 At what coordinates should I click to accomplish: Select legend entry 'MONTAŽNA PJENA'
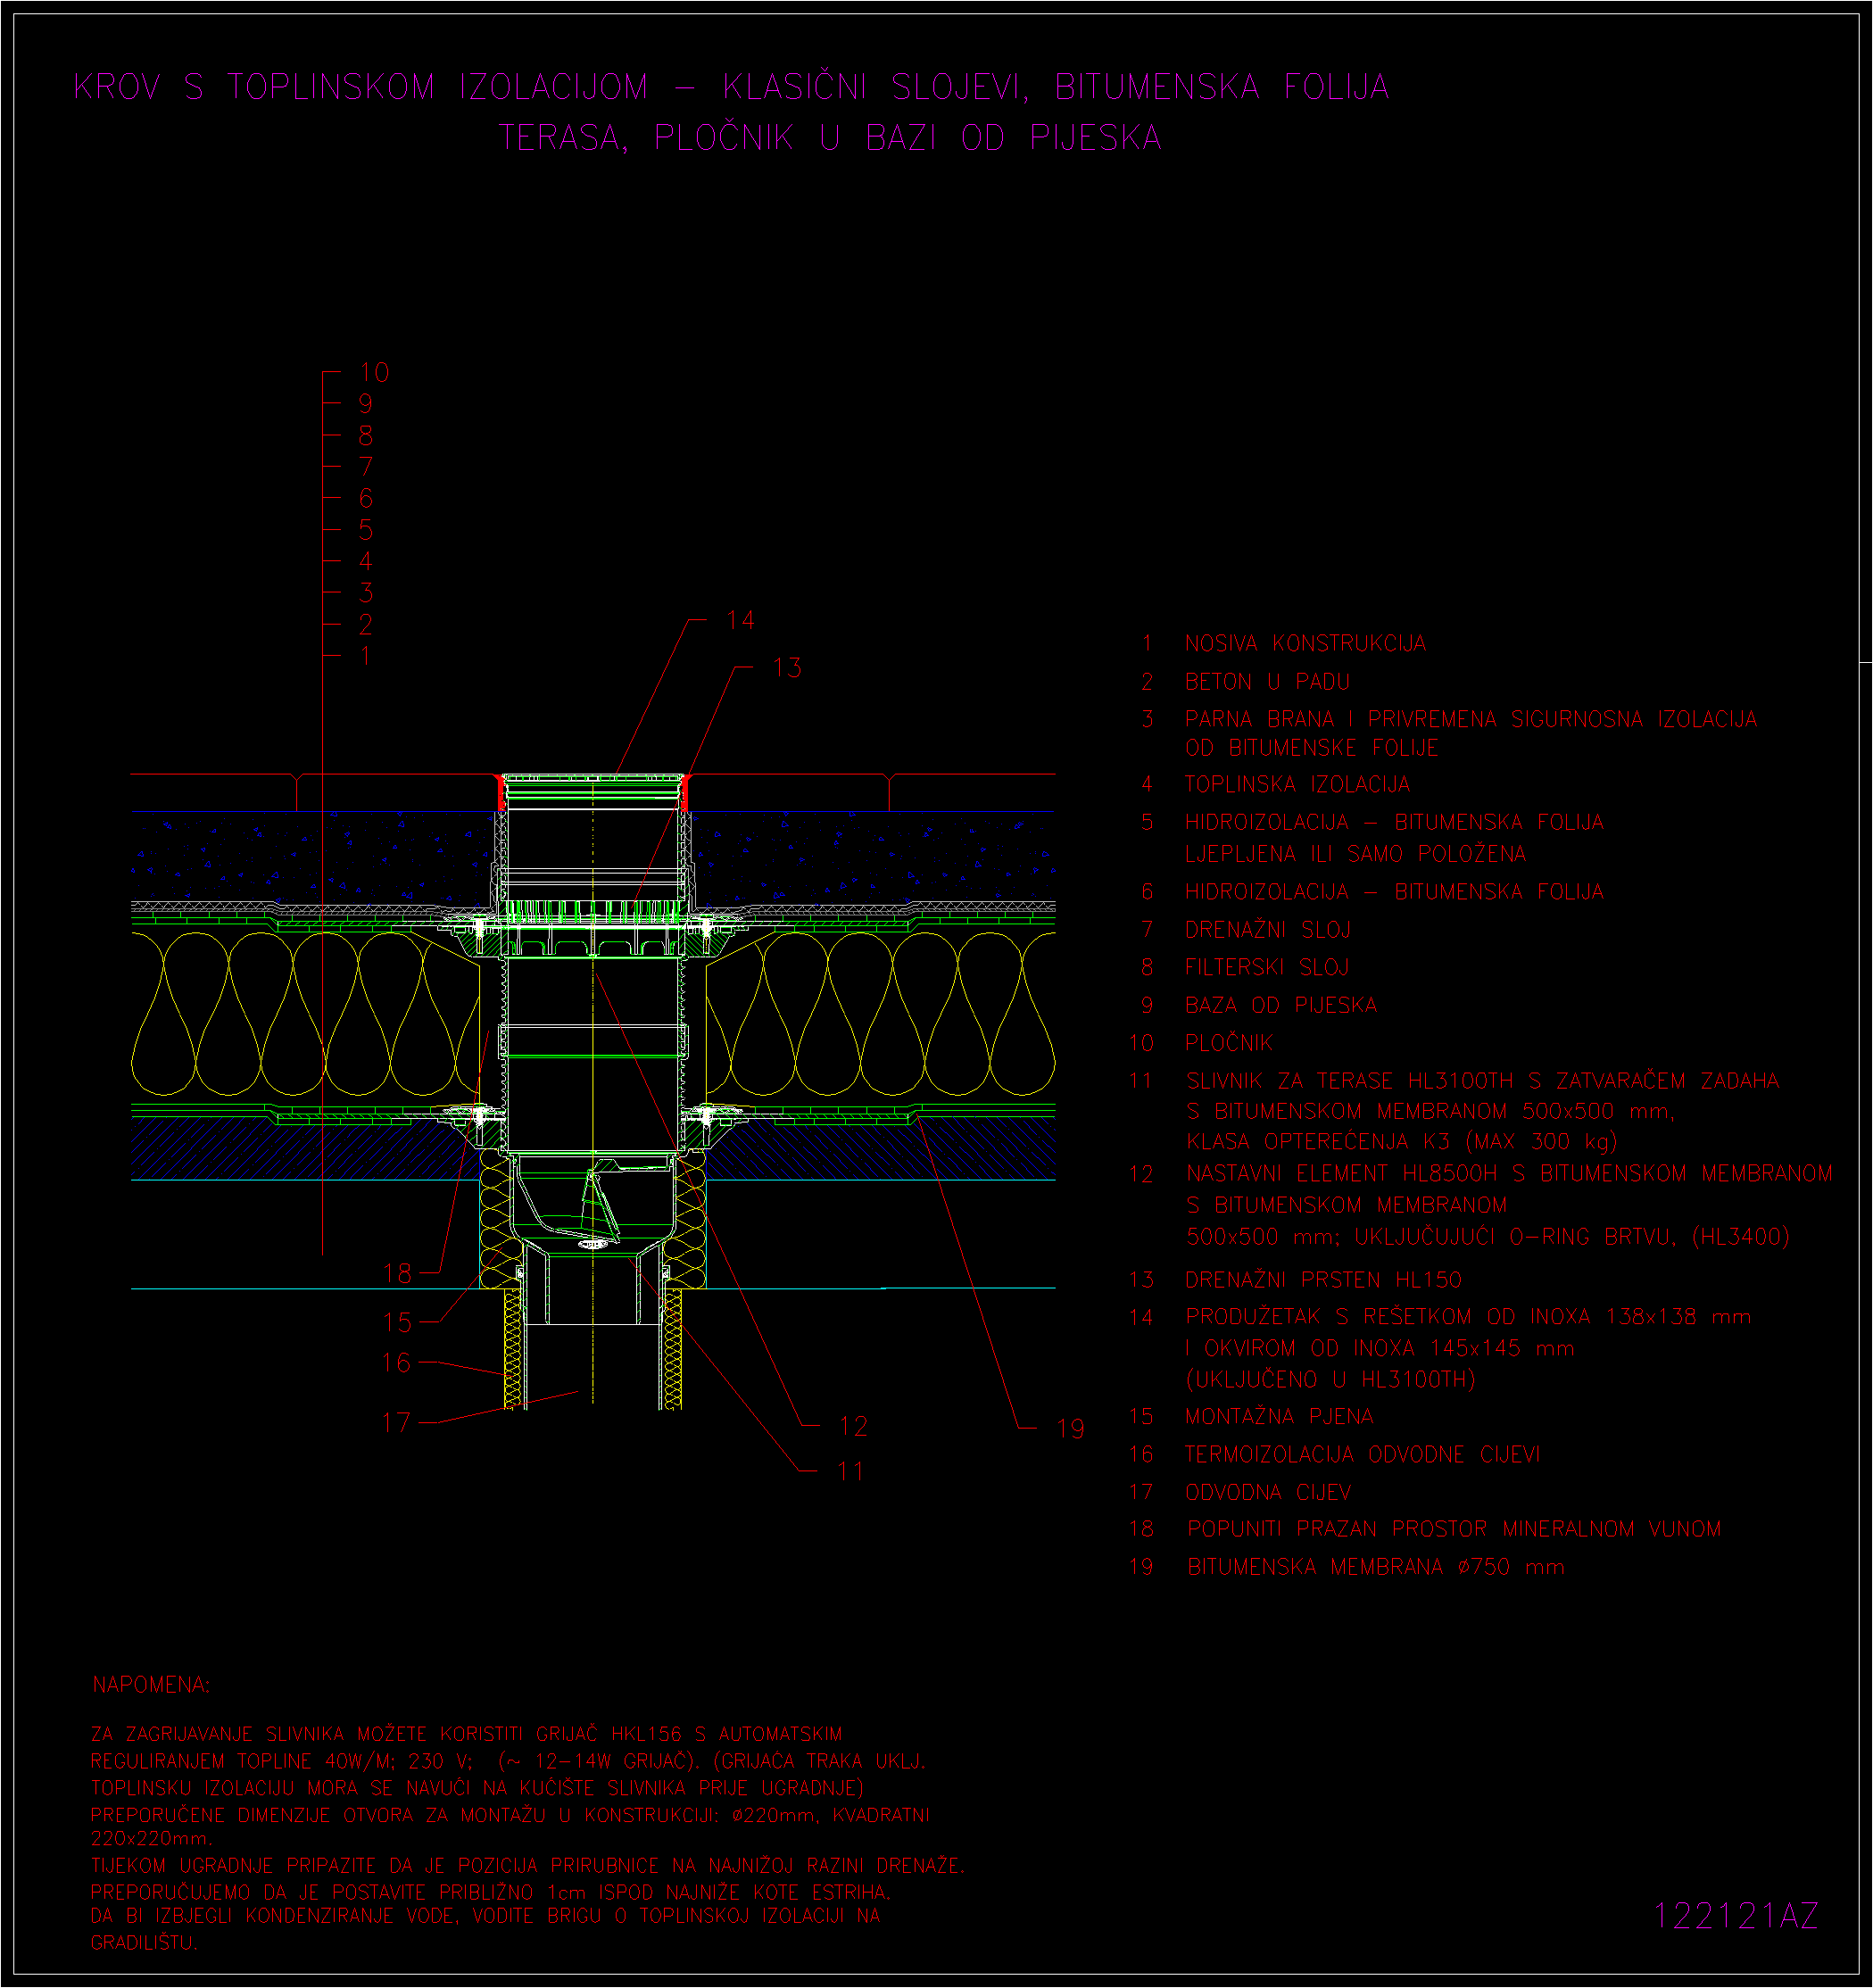click(1279, 1416)
